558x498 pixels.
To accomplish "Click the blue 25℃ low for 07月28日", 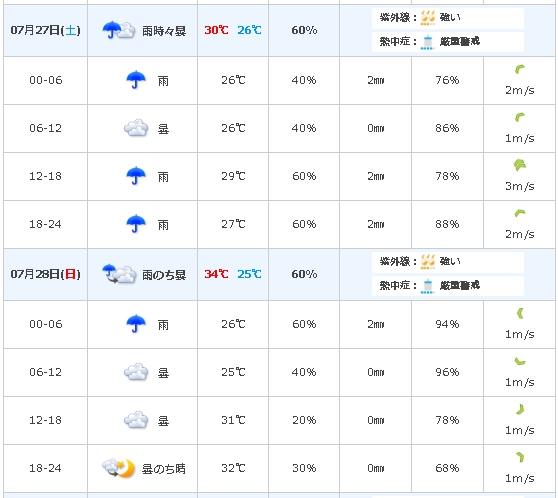I will (249, 274).
